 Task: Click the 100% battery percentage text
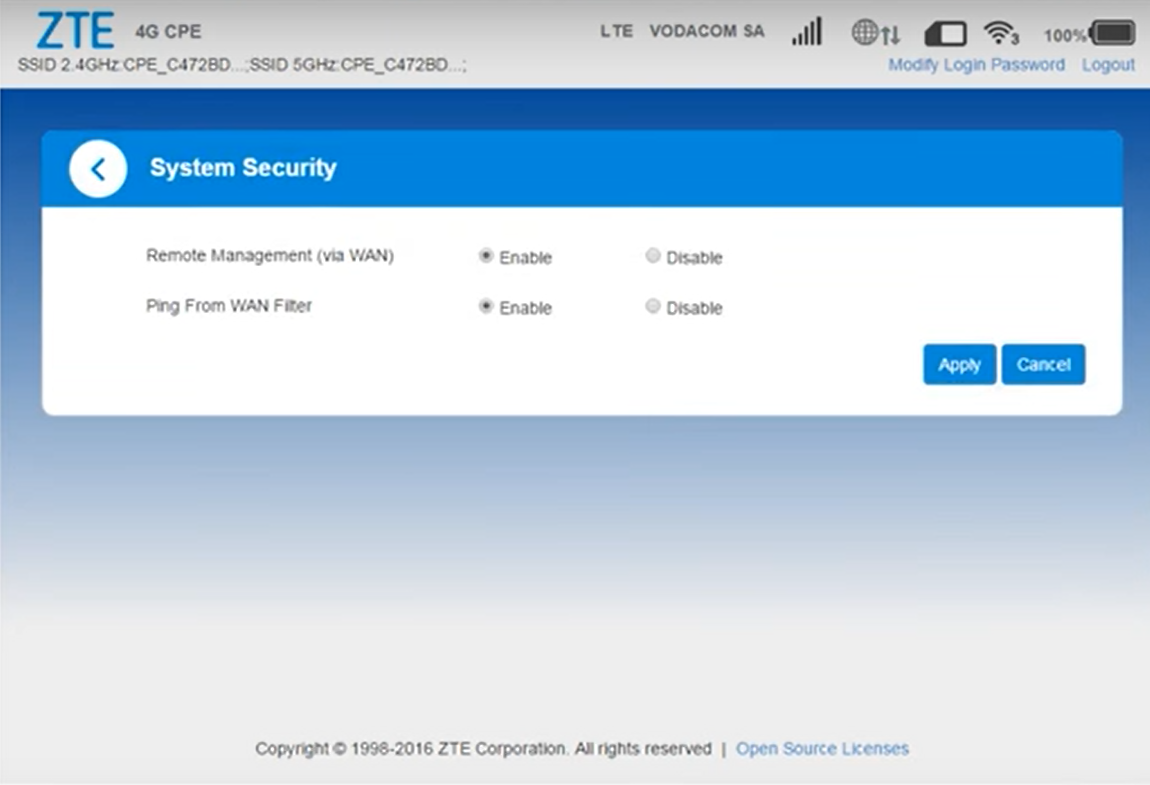(1065, 35)
